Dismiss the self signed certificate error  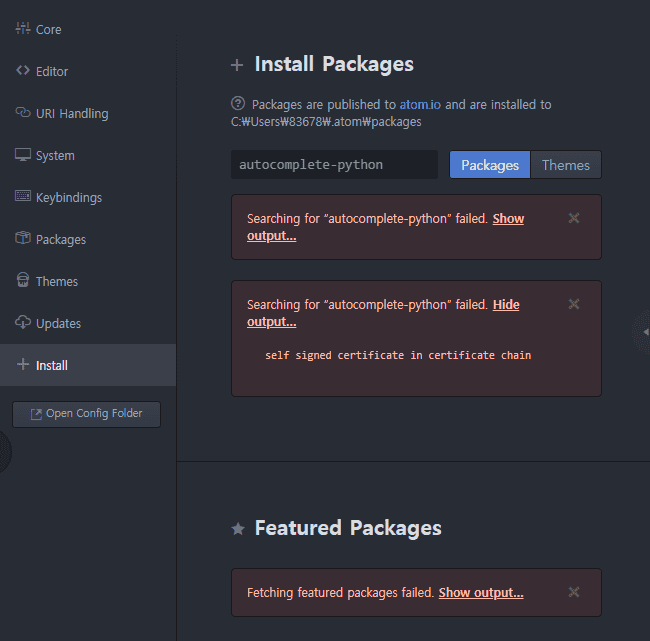pos(574,304)
